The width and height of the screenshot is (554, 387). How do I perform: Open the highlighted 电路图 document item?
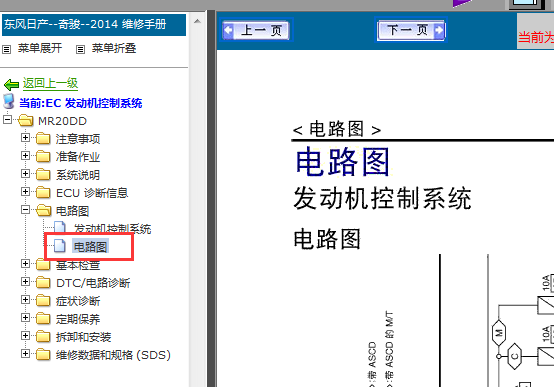click(x=90, y=247)
